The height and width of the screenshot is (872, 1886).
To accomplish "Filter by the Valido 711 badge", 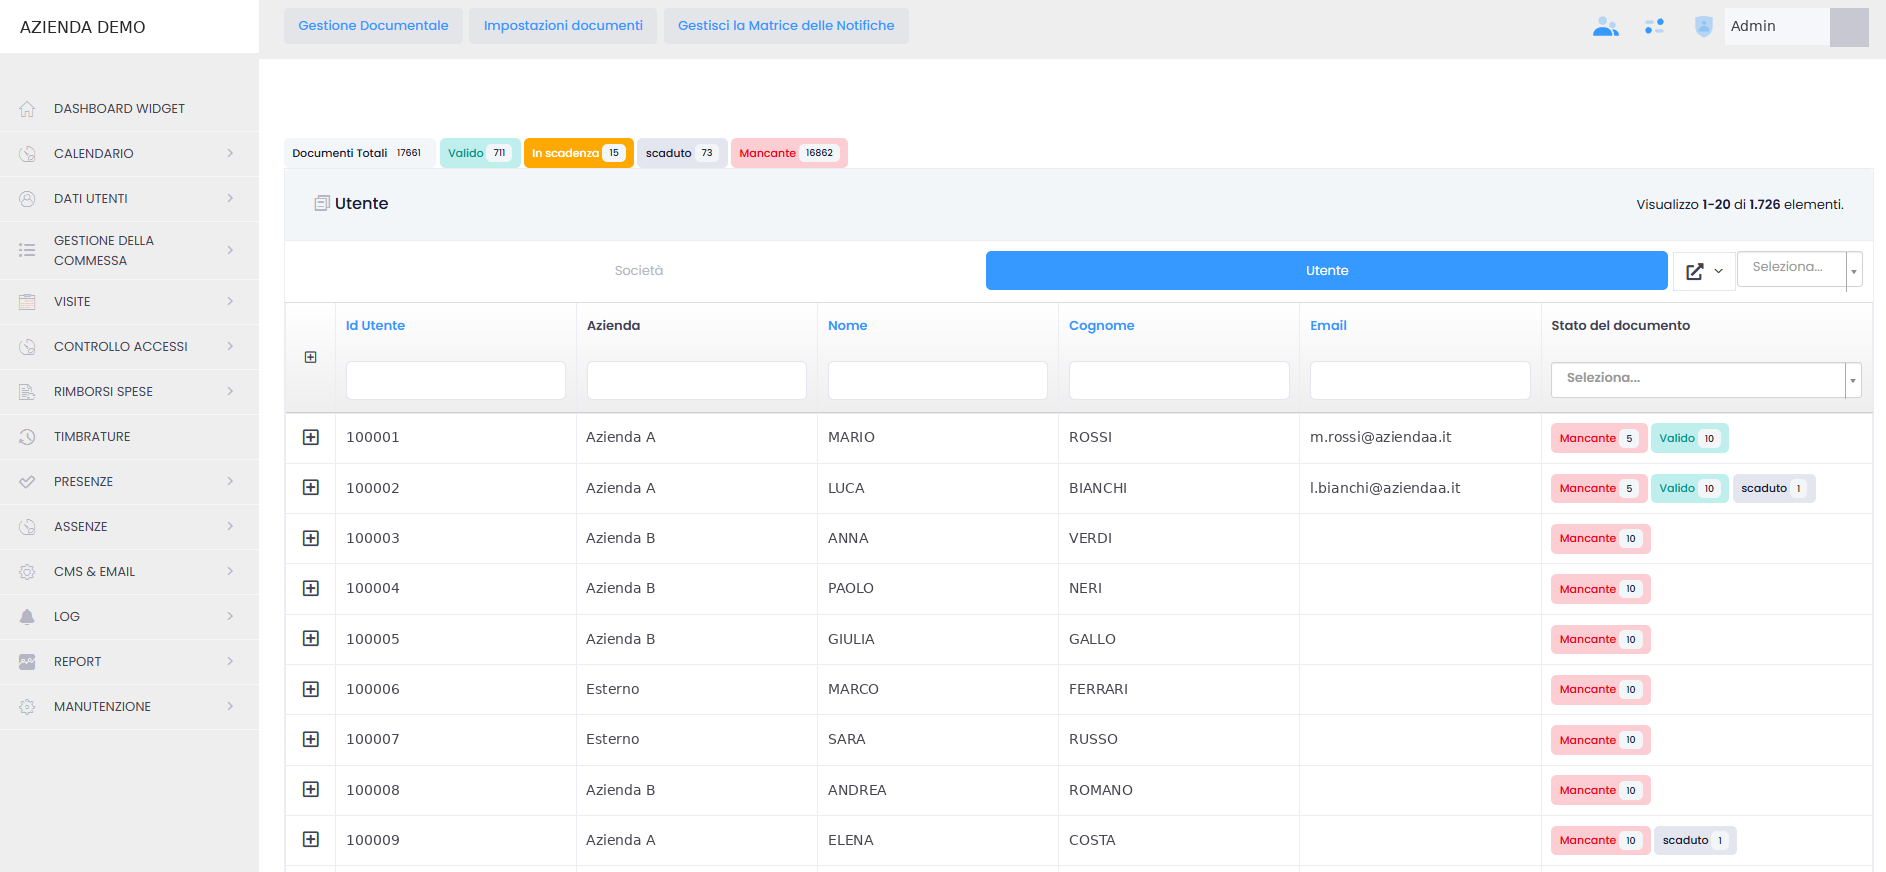I will click(480, 153).
